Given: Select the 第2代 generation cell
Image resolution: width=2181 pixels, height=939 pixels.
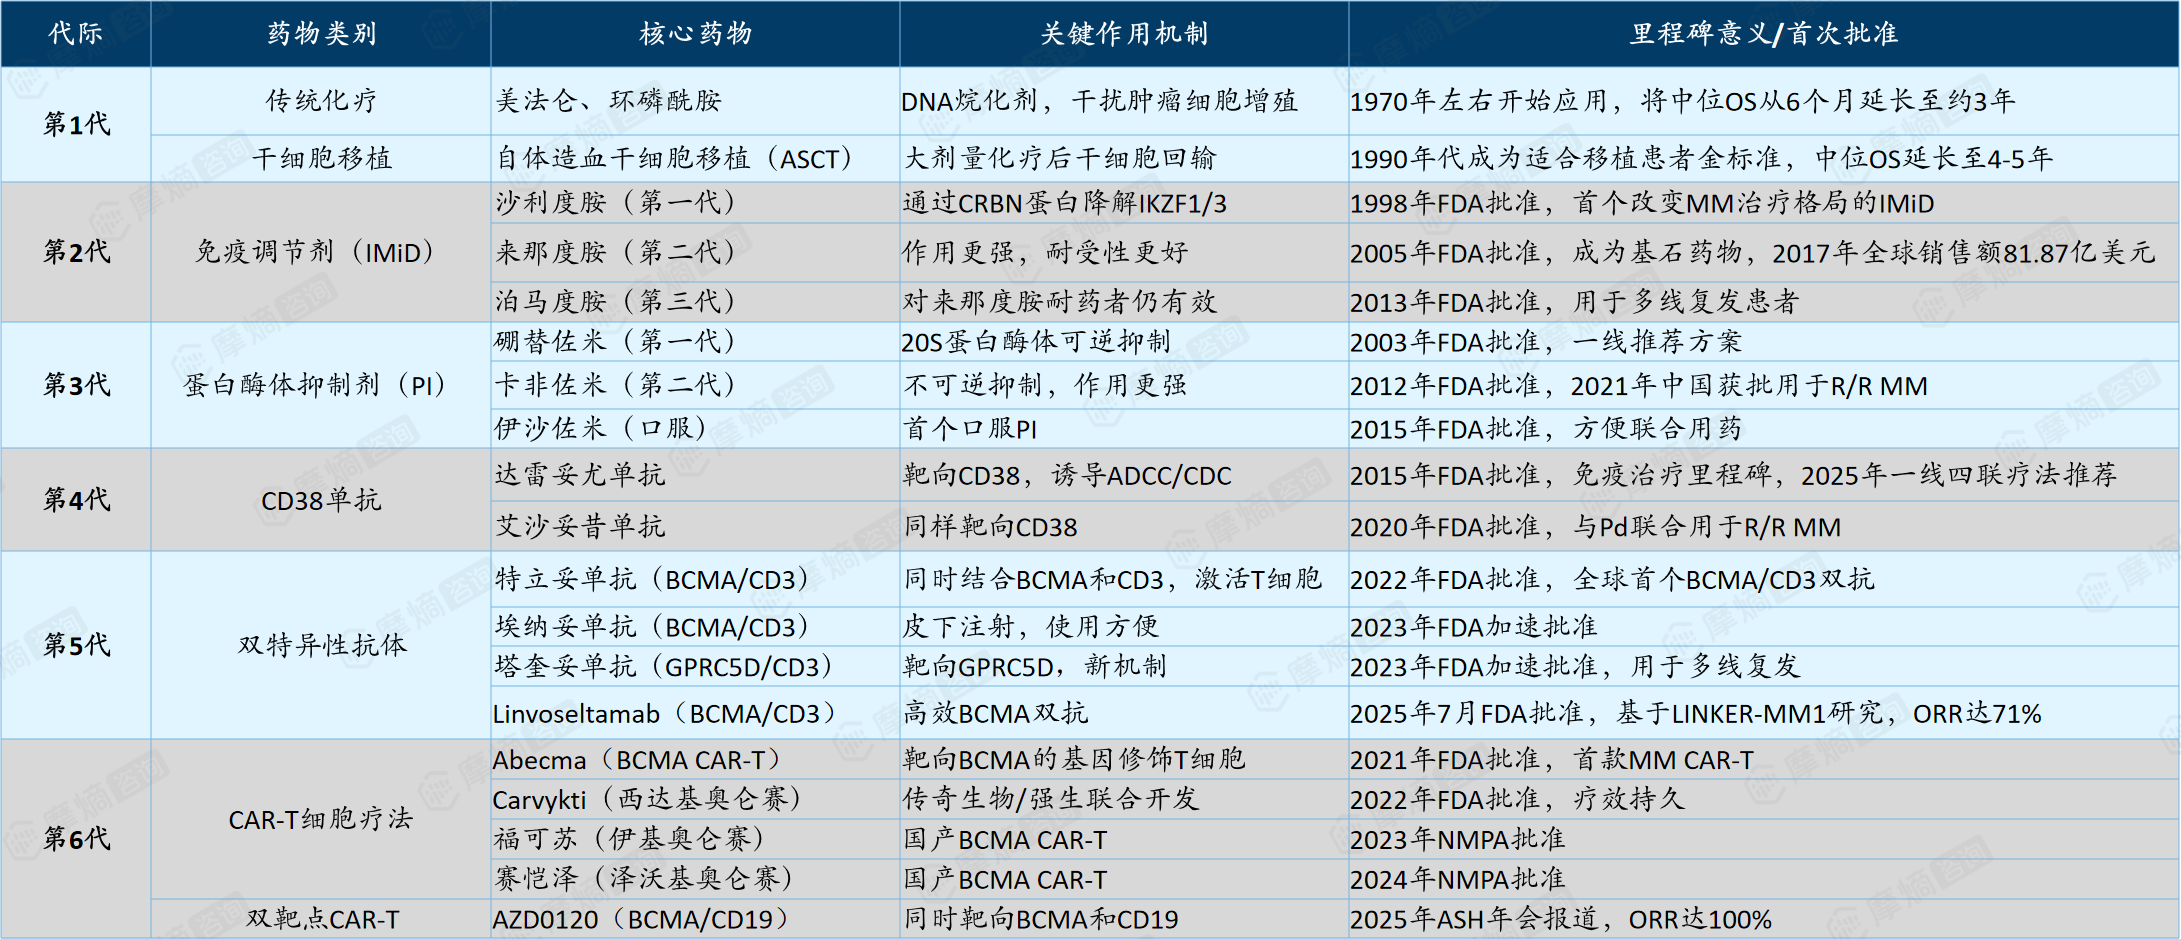Looking at the screenshot, I should [76, 252].
